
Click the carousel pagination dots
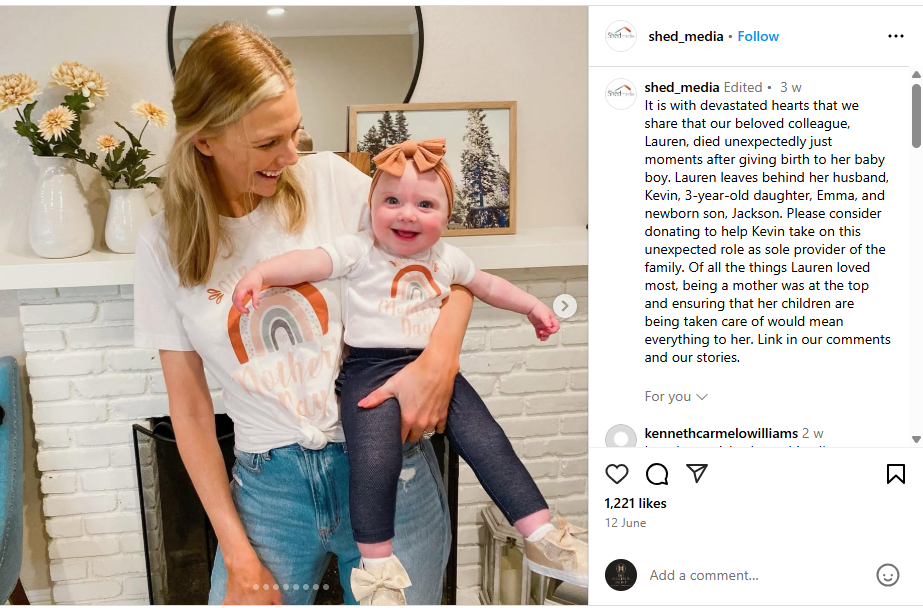(290, 587)
